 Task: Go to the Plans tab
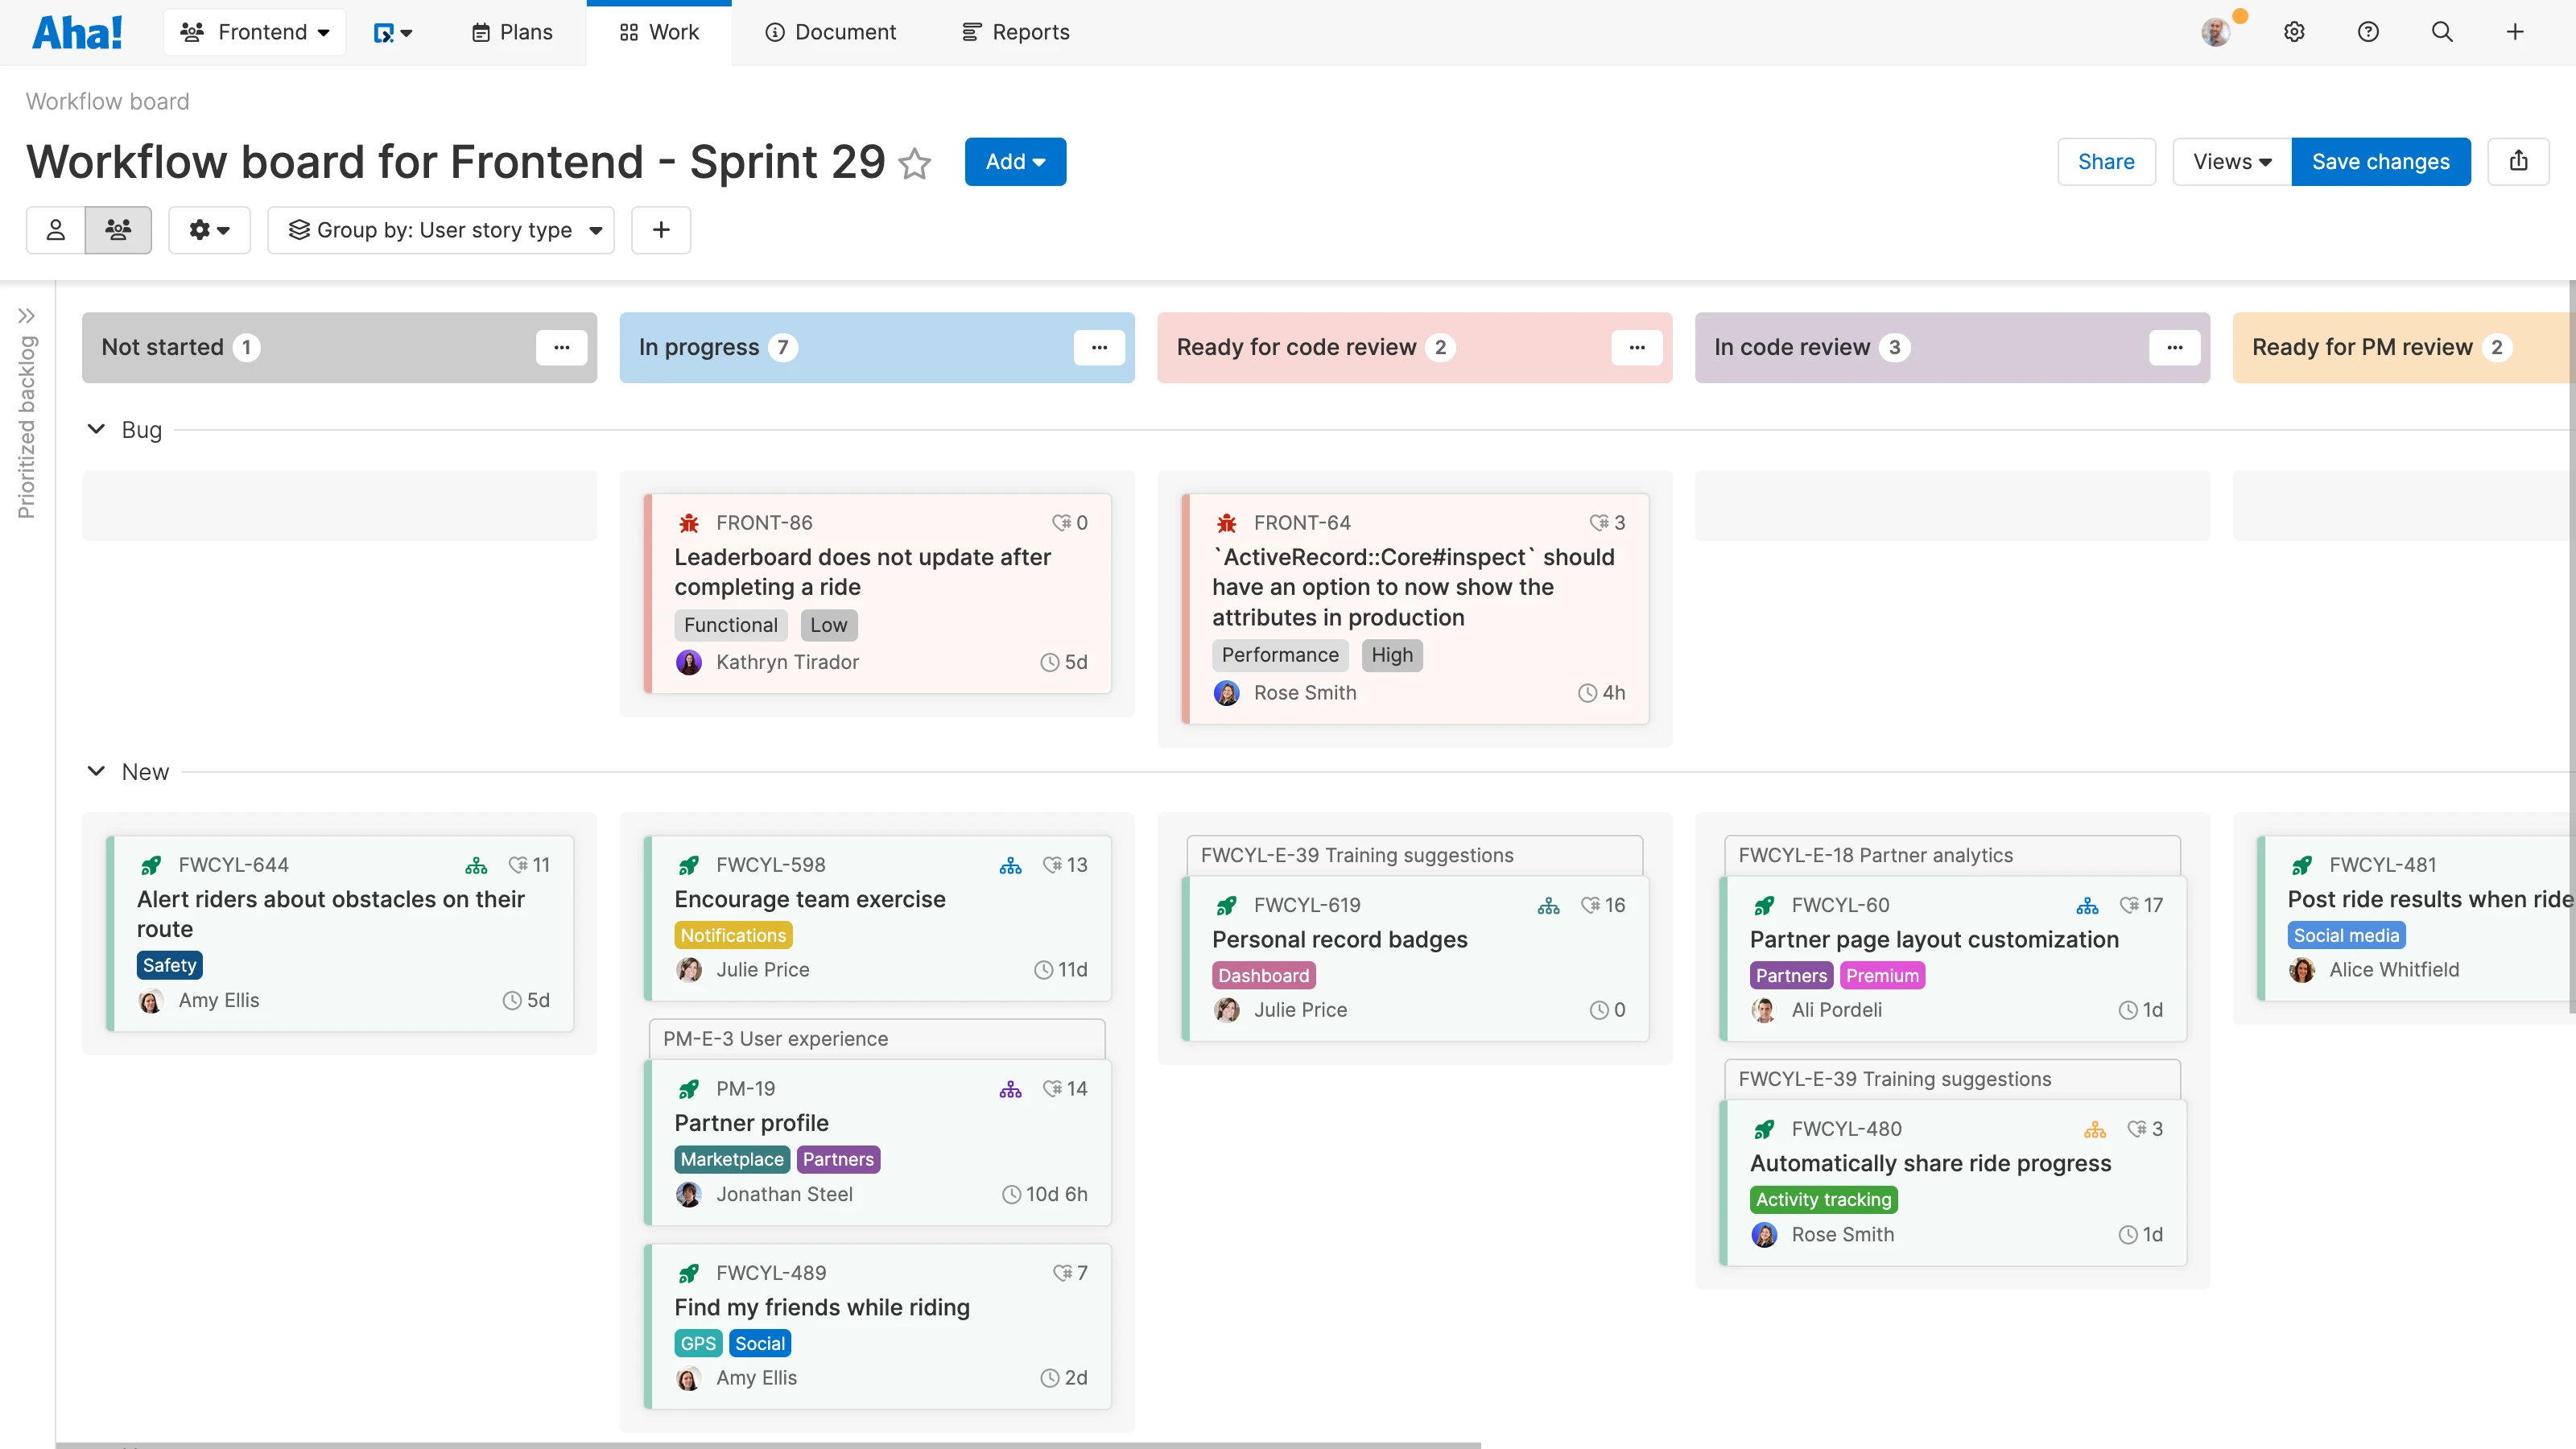pos(512,32)
